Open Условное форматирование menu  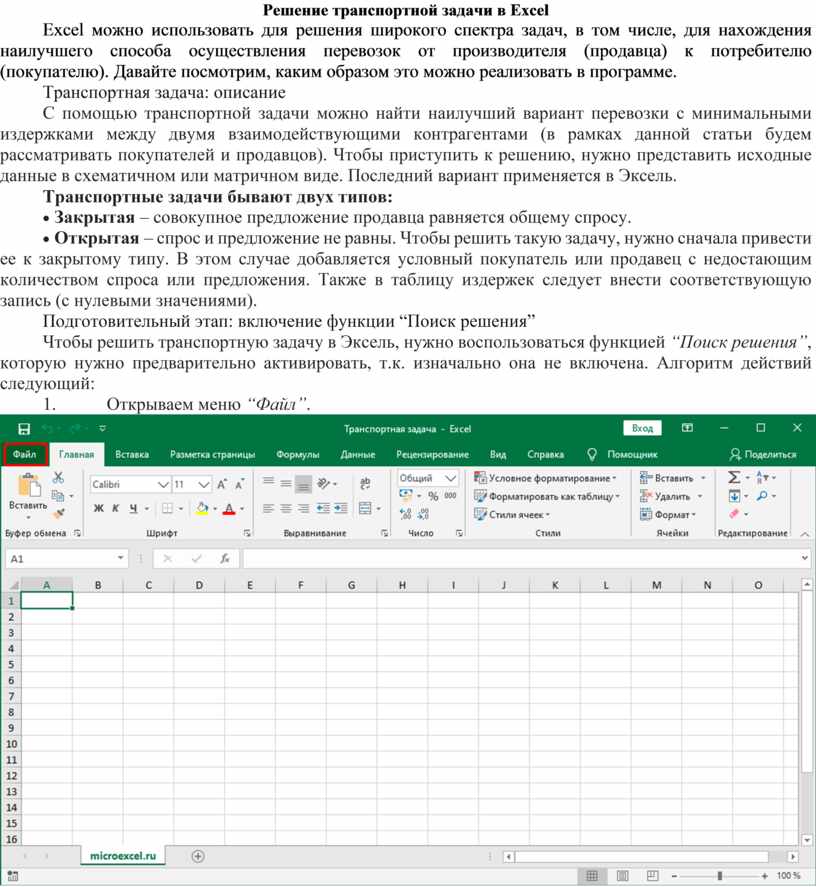tap(546, 478)
